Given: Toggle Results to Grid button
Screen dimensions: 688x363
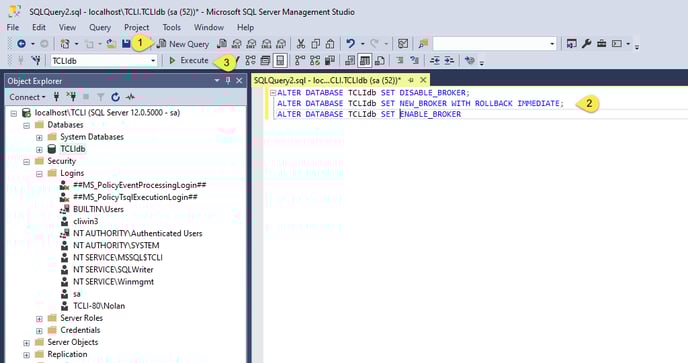Looking at the screenshot, I should pos(365,61).
